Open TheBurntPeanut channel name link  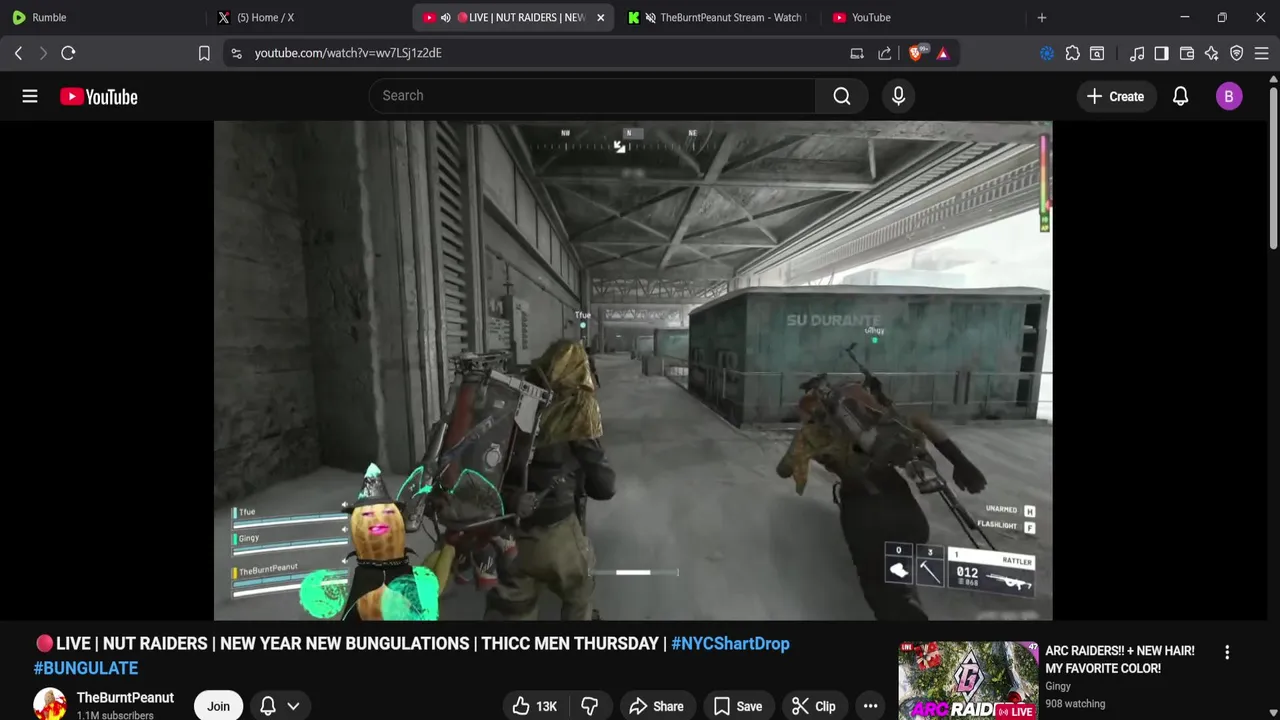(x=125, y=697)
